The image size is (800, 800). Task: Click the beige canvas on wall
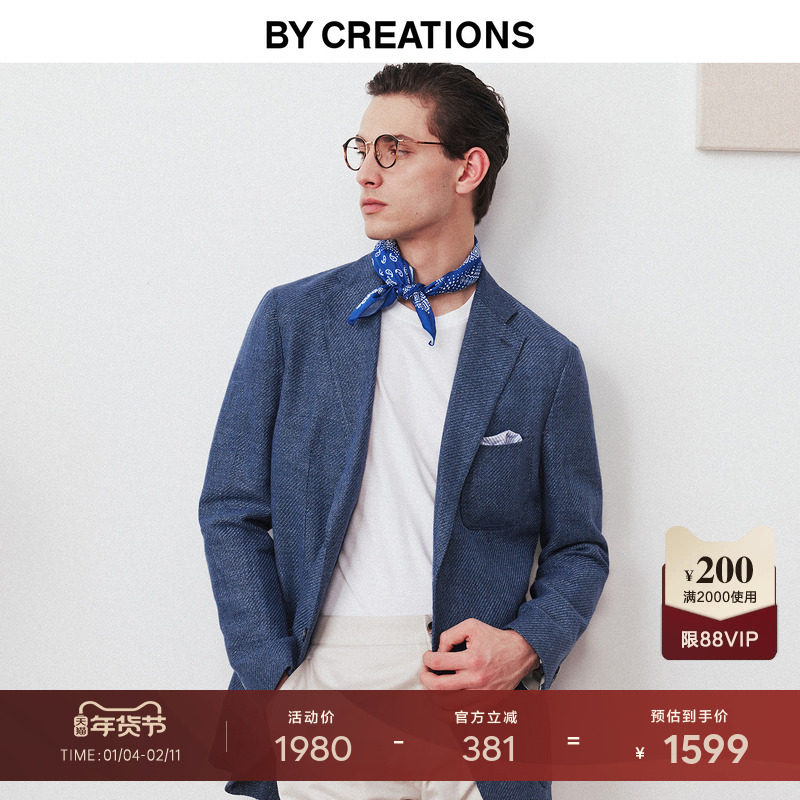tap(747, 106)
